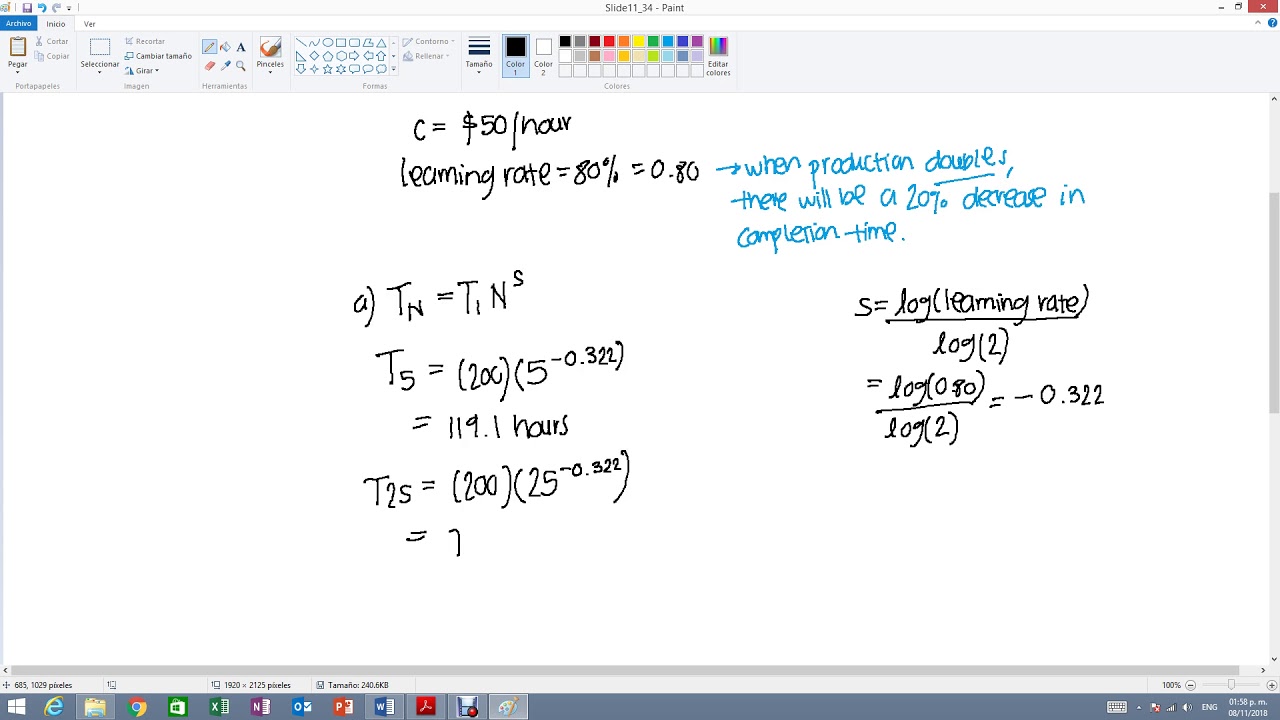Pick the yellow color swatch
The image size is (1280, 720).
point(638,41)
